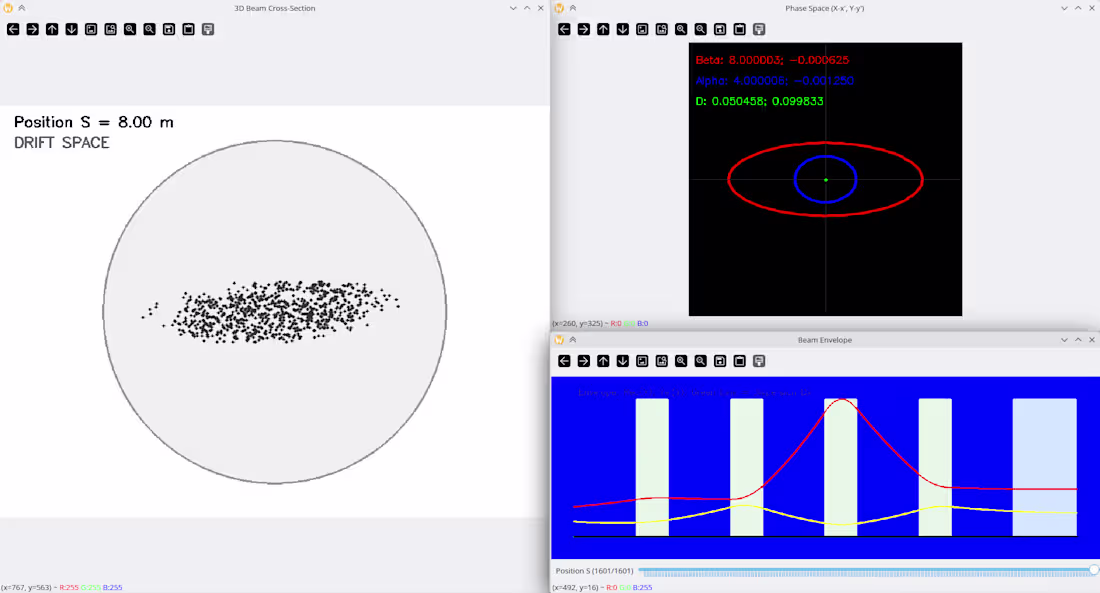Viewport: 1100px width, 593px height.
Task: Open the window menu icon on Beam Envelope titlebar
Action: (x=559, y=339)
